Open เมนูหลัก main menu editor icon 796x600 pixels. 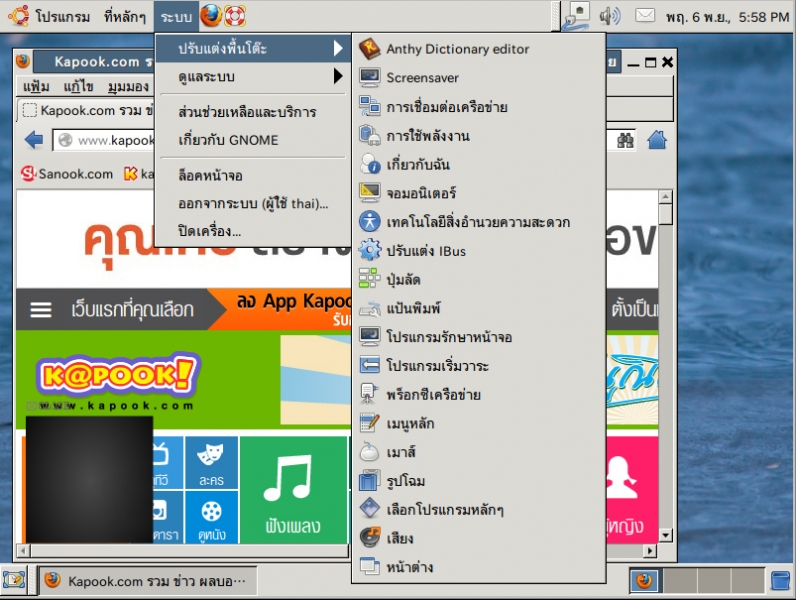[x=370, y=423]
